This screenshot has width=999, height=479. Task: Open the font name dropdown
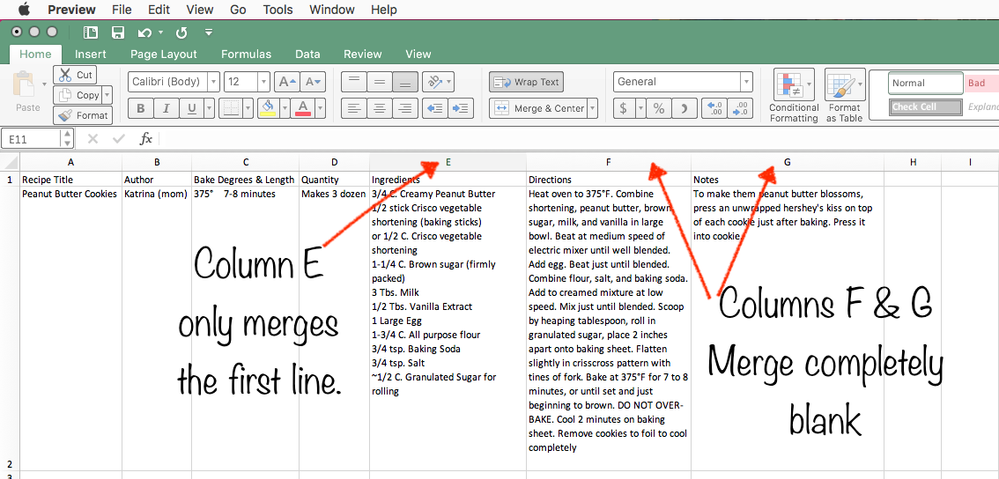tap(214, 82)
